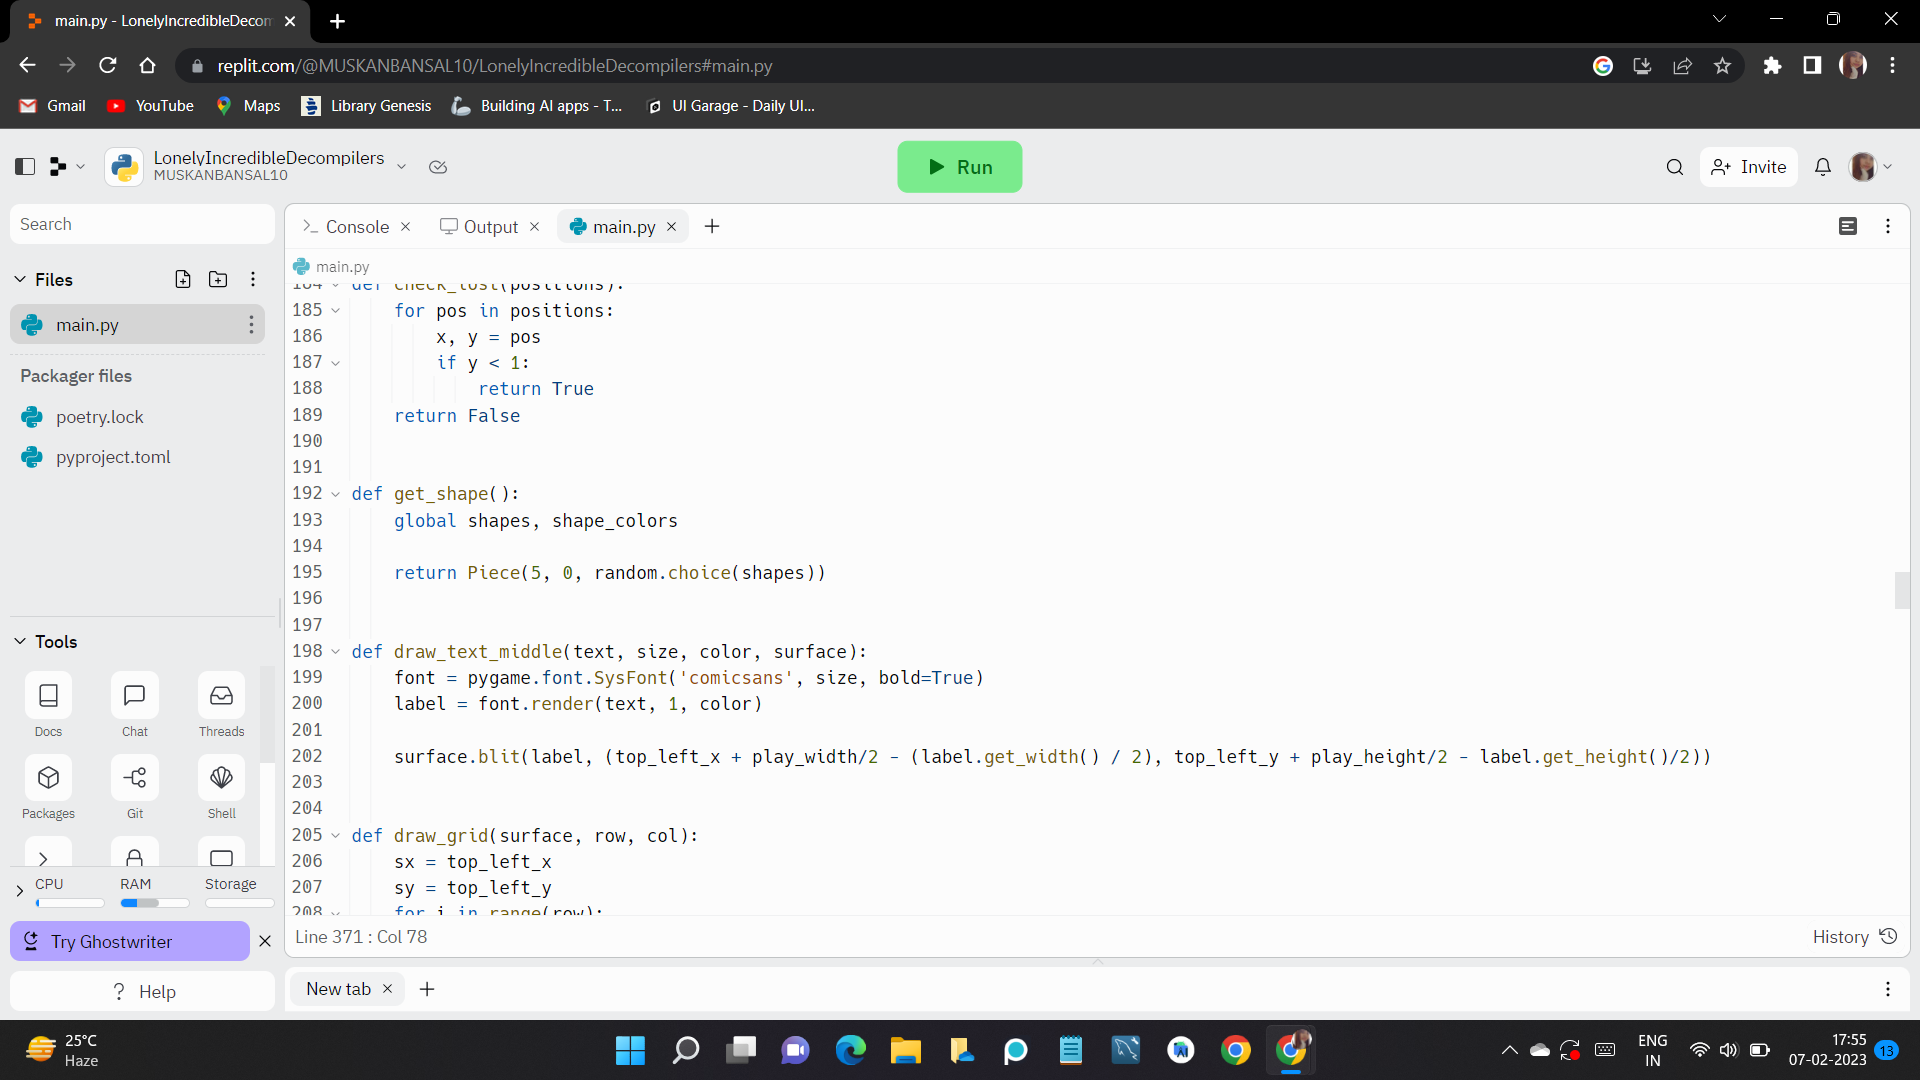Screen dimensions: 1920x1080
Task: Open search magnifier in Replit header
Action: [1675, 167]
